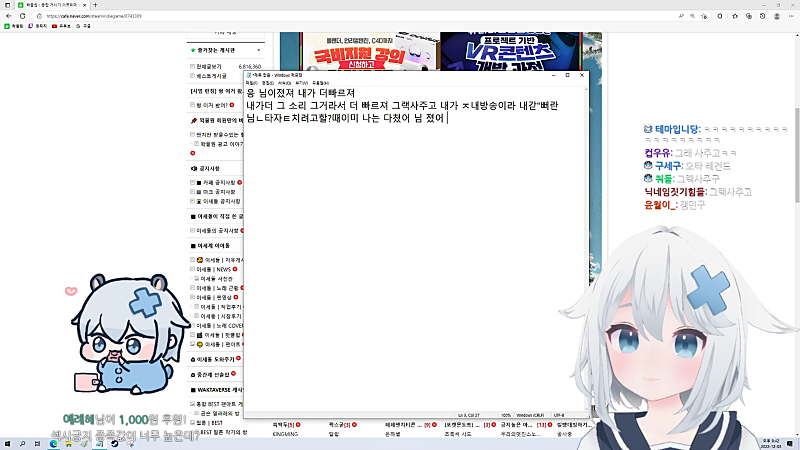The width and height of the screenshot is (800, 450).
Task: Reload the Naver Cafe page
Action: tap(22, 16)
